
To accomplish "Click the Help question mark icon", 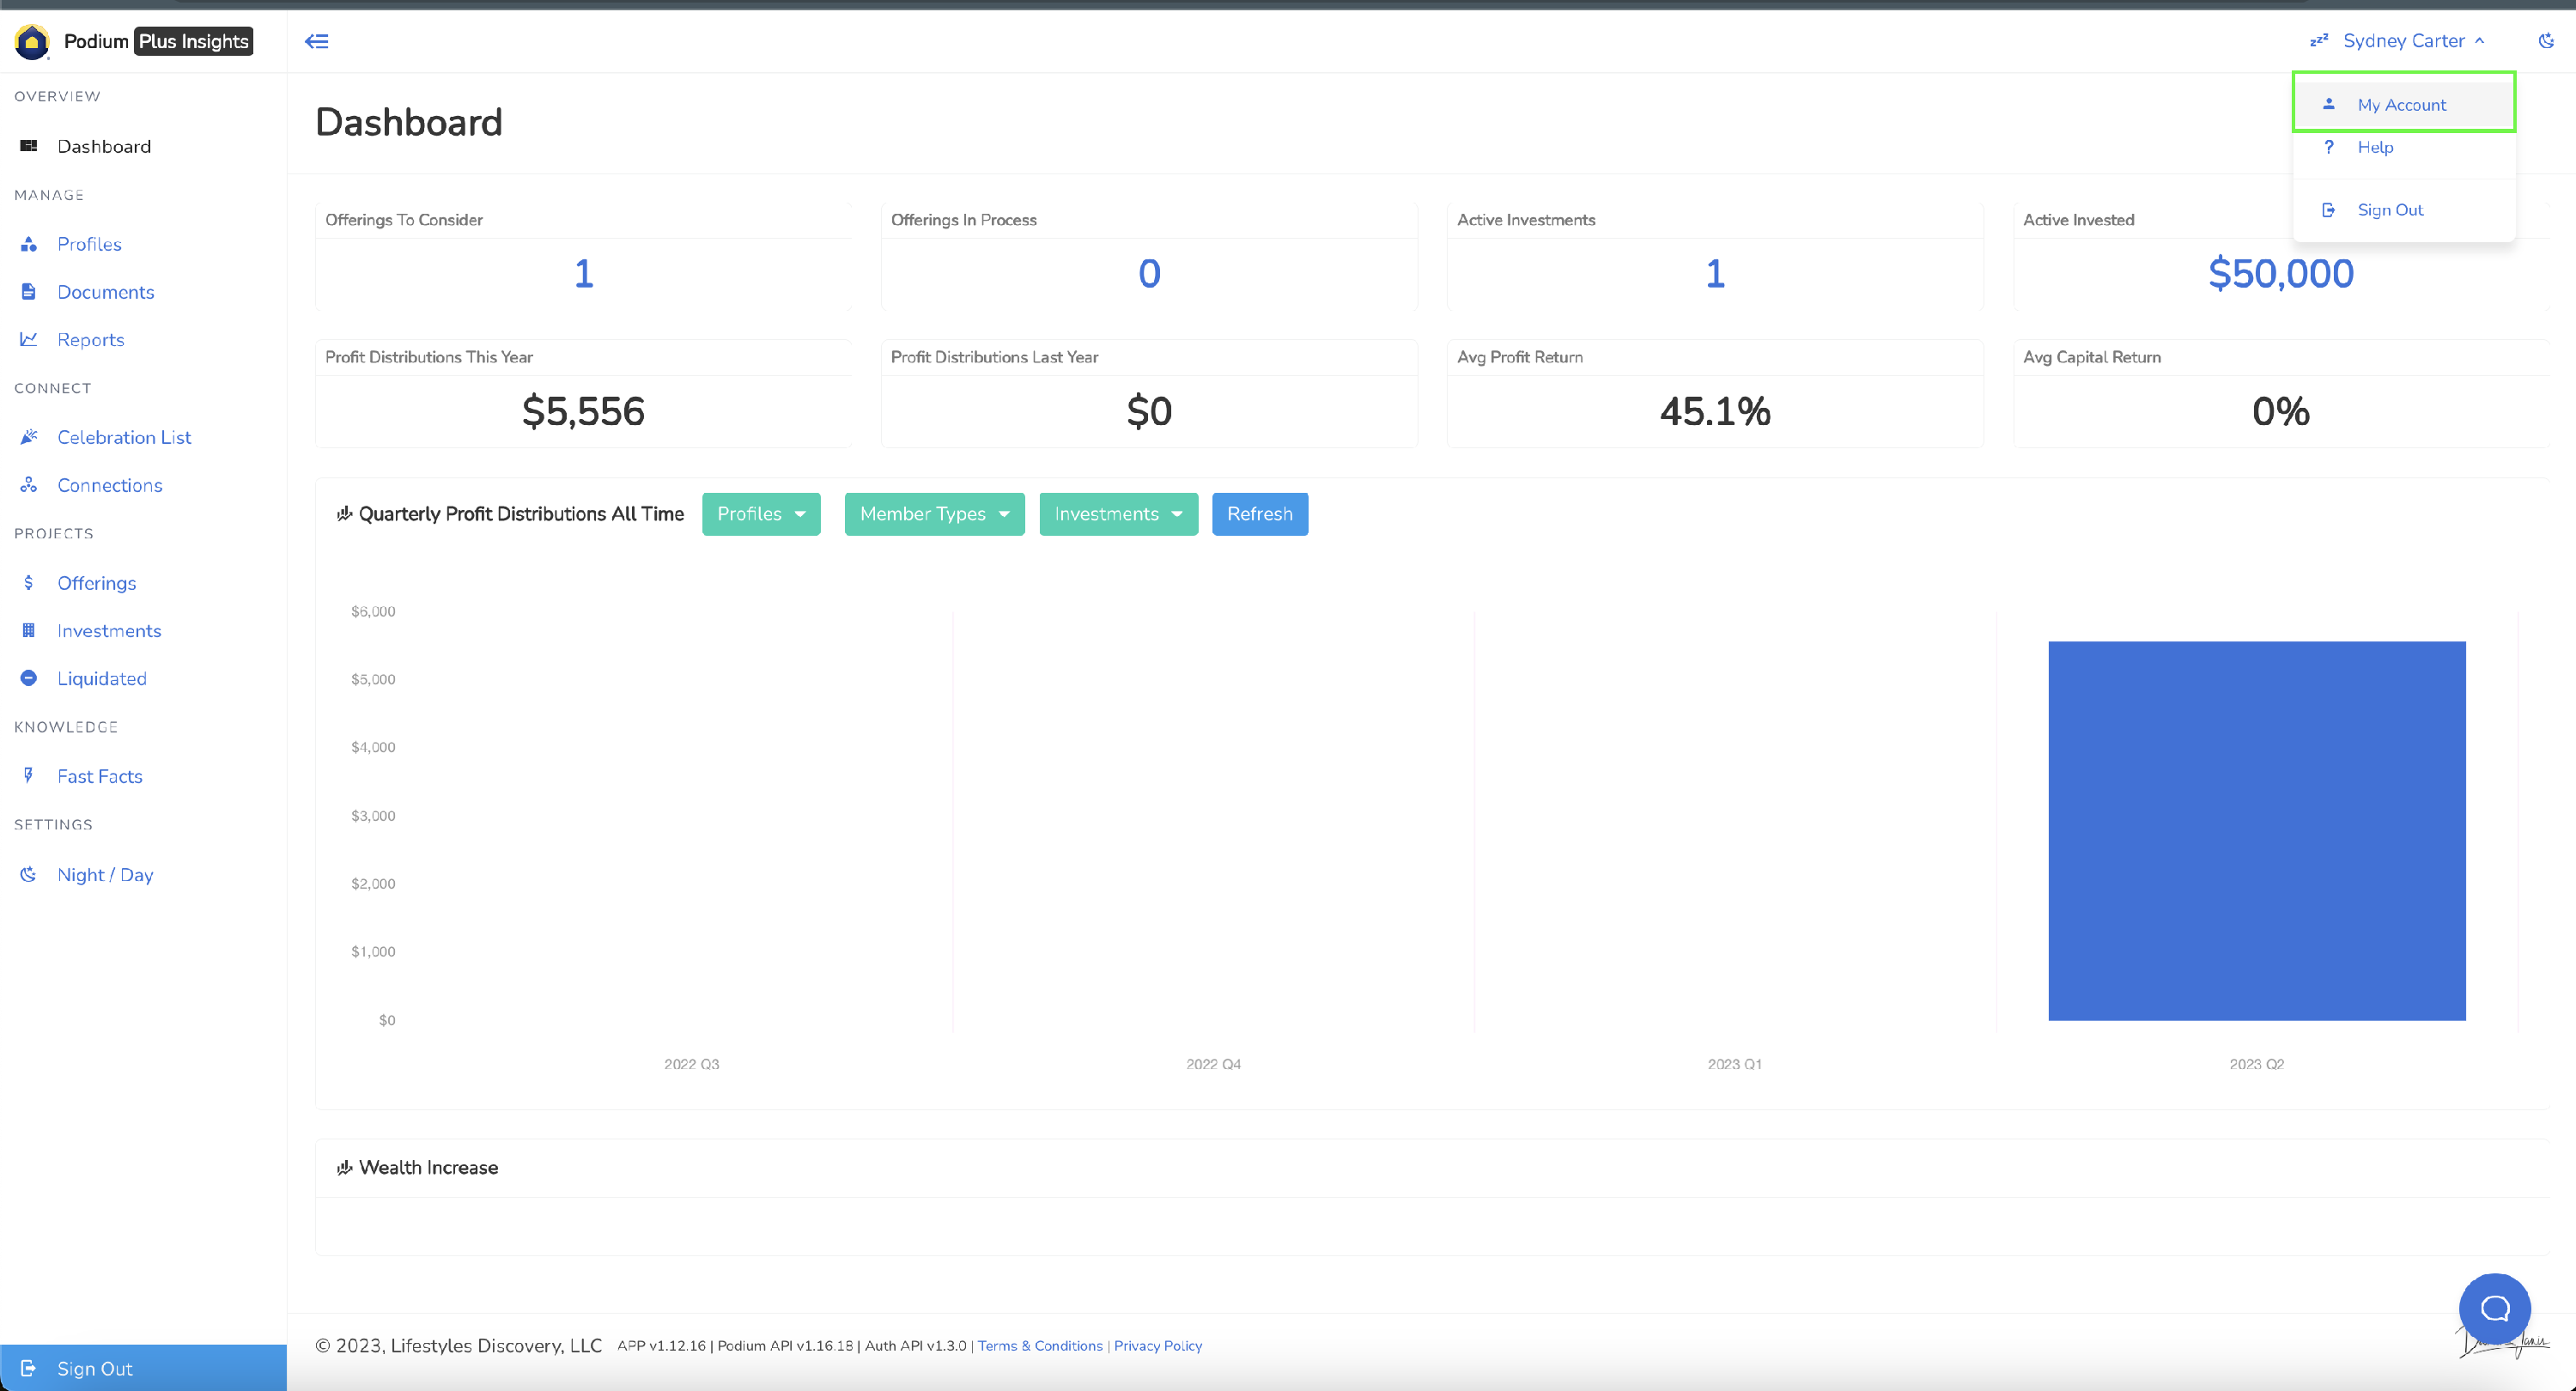I will [2329, 147].
